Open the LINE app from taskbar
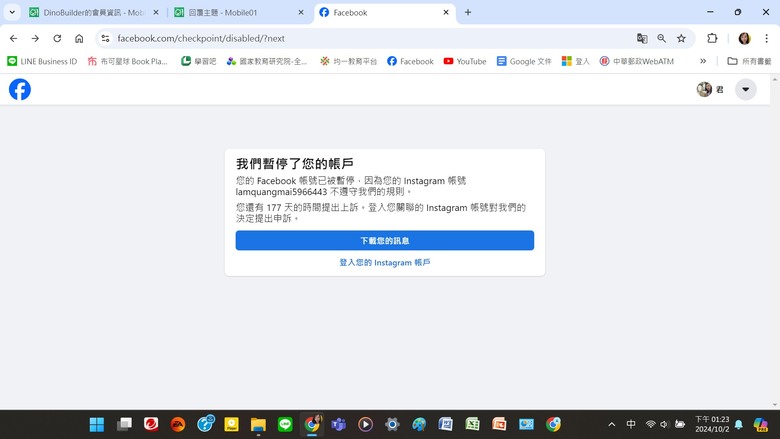The height and width of the screenshot is (439, 780). click(285, 424)
